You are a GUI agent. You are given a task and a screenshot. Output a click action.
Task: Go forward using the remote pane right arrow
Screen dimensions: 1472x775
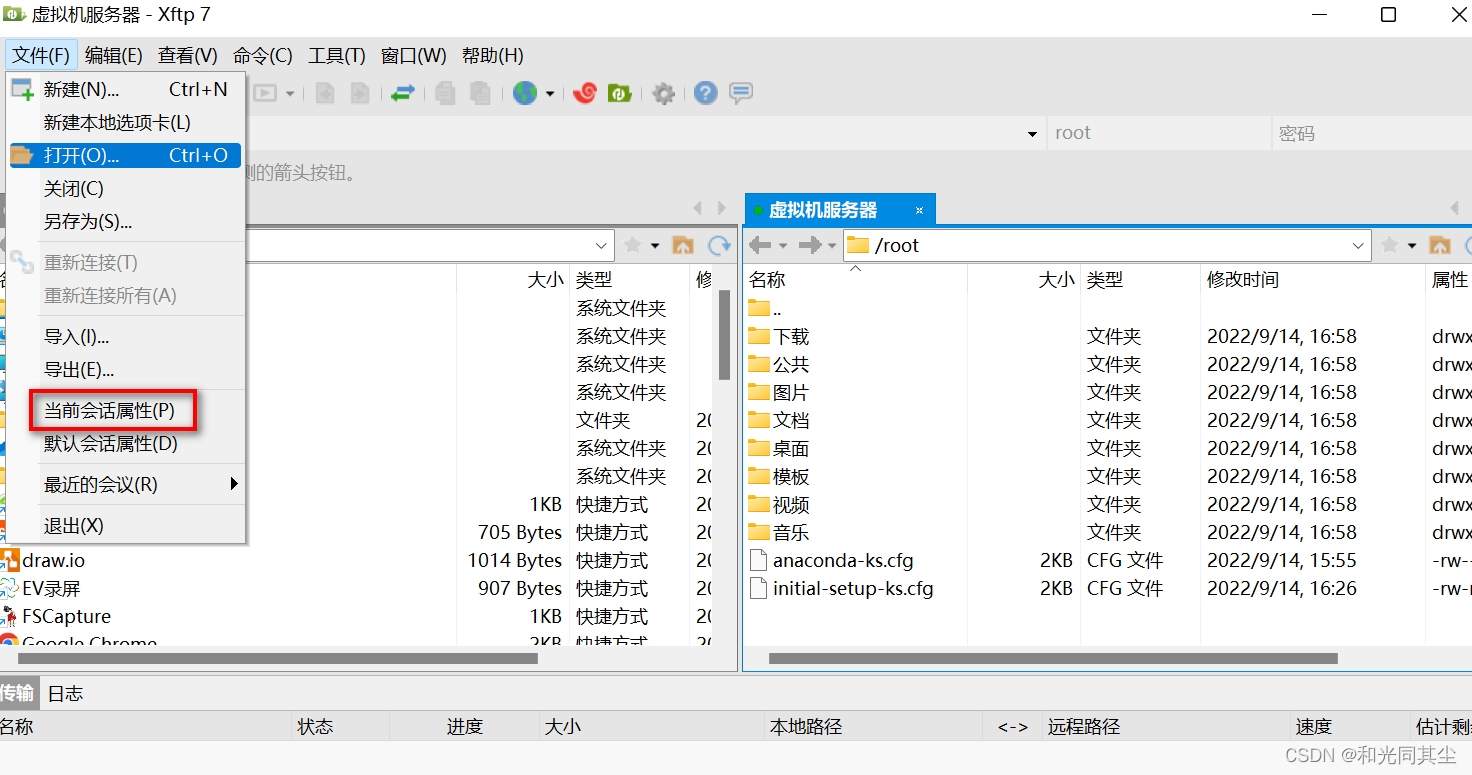[x=810, y=245]
